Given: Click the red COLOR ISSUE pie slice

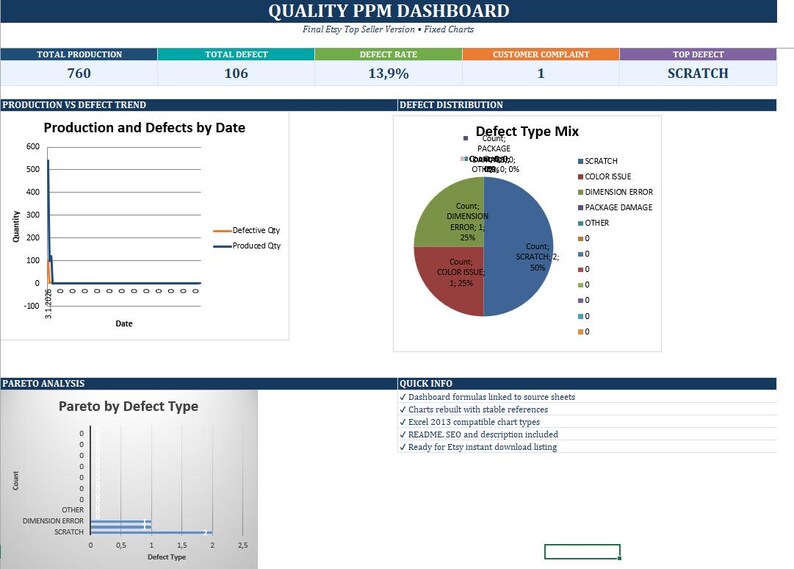Looking at the screenshot, I should pyautogui.click(x=449, y=281).
